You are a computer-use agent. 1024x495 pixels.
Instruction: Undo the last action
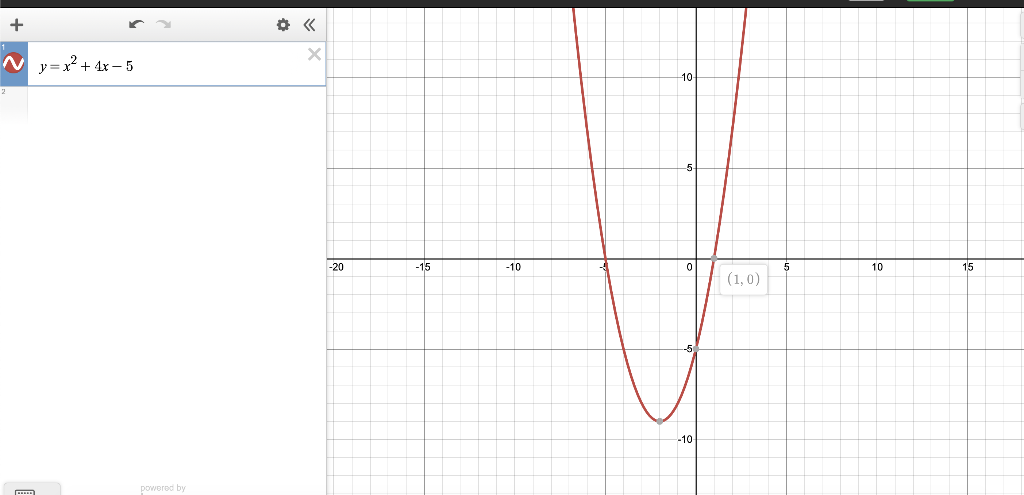pyautogui.click(x=136, y=25)
